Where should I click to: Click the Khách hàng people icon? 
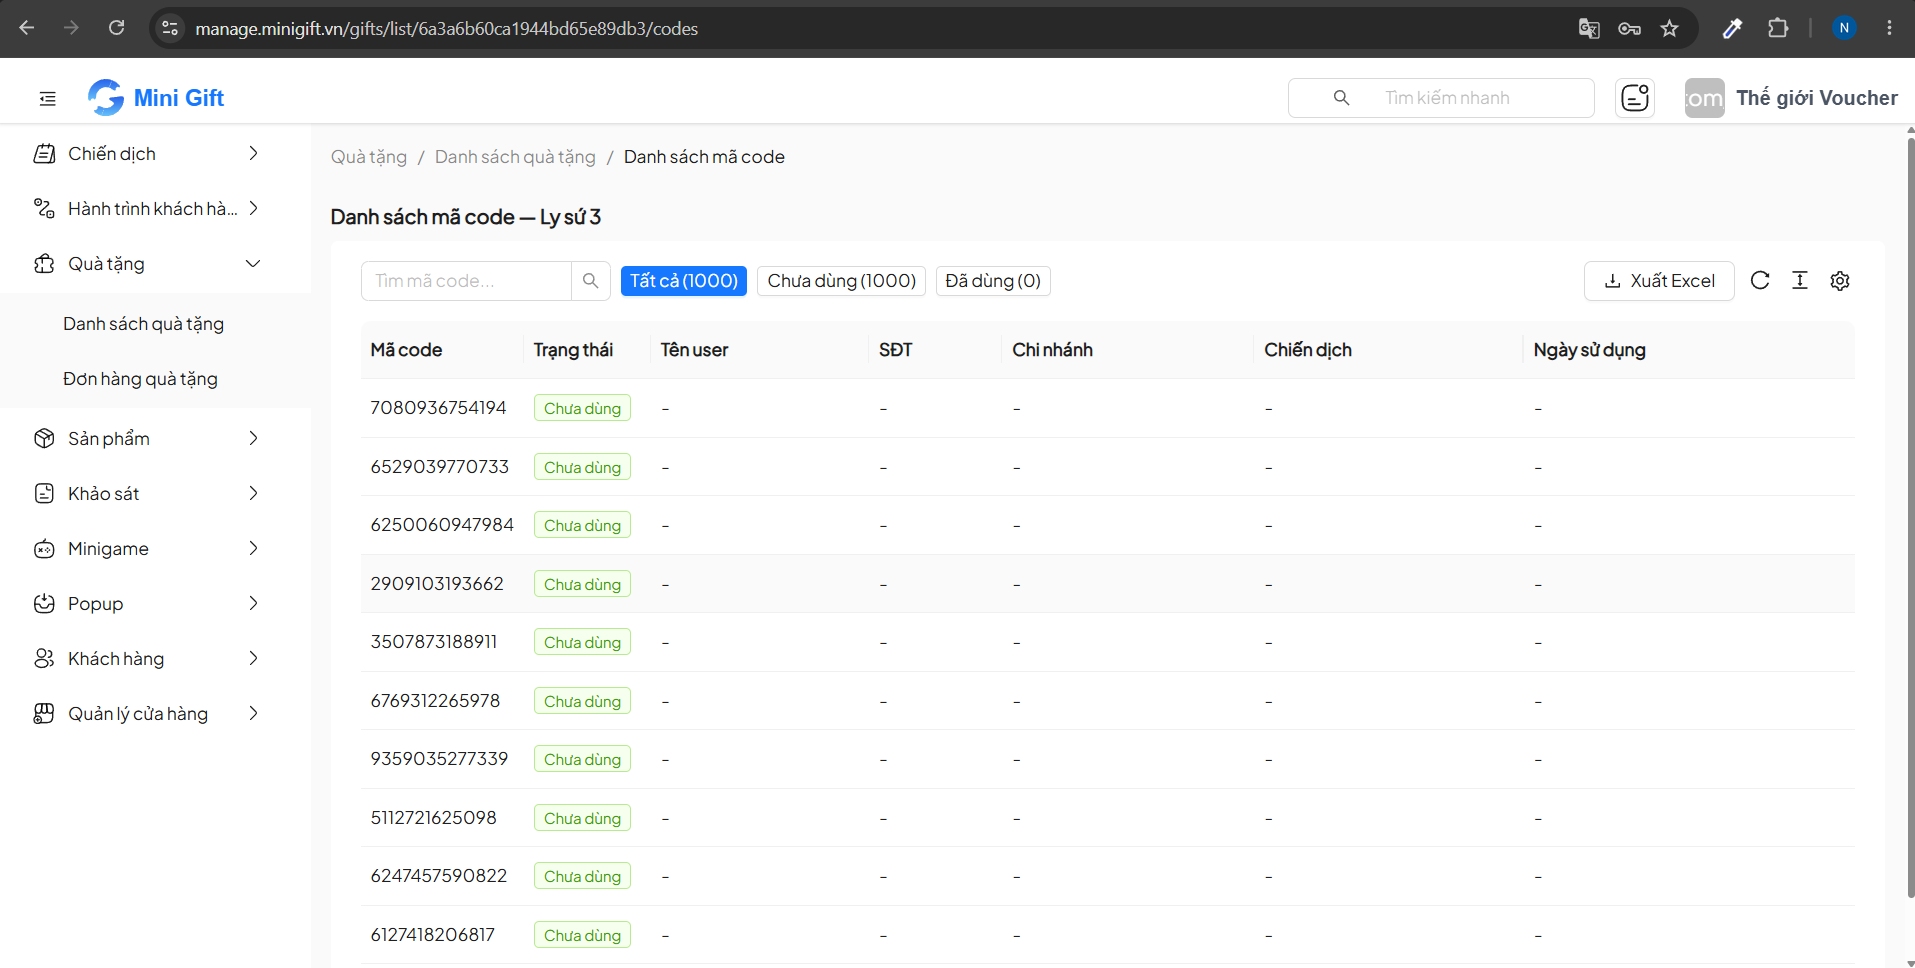tap(44, 659)
